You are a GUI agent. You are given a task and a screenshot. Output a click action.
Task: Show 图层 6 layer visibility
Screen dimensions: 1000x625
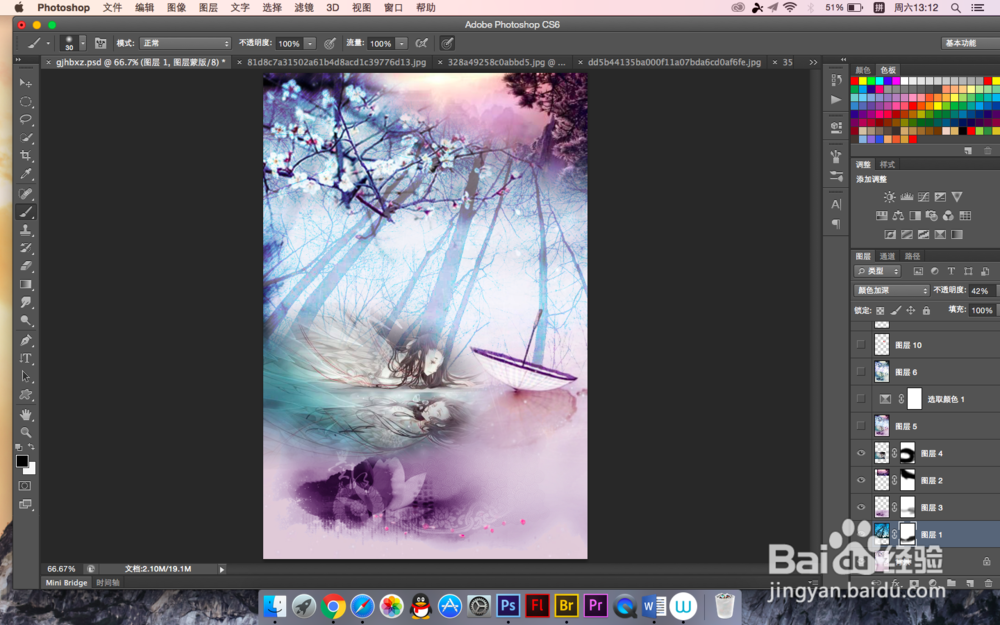pos(861,372)
